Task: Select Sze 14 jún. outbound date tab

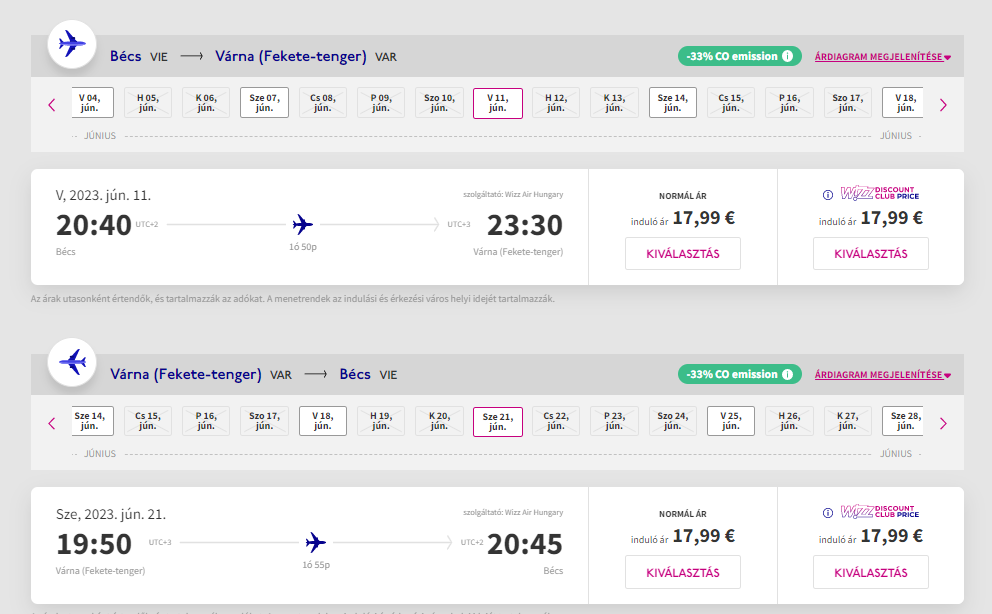Action: 673,103
